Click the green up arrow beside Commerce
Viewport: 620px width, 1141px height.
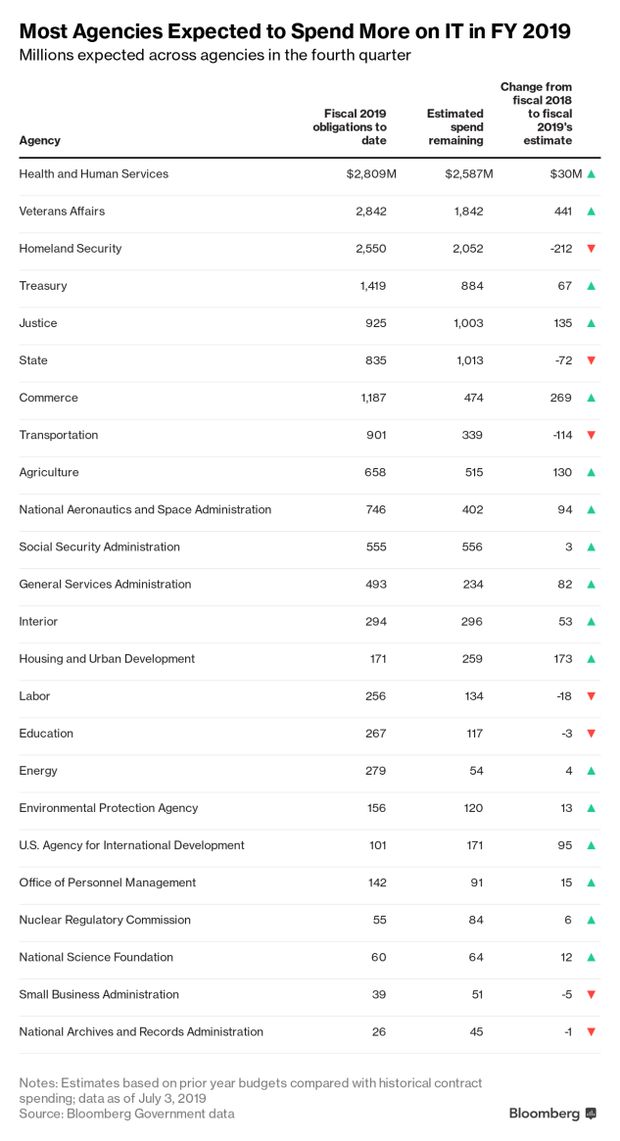pos(591,398)
